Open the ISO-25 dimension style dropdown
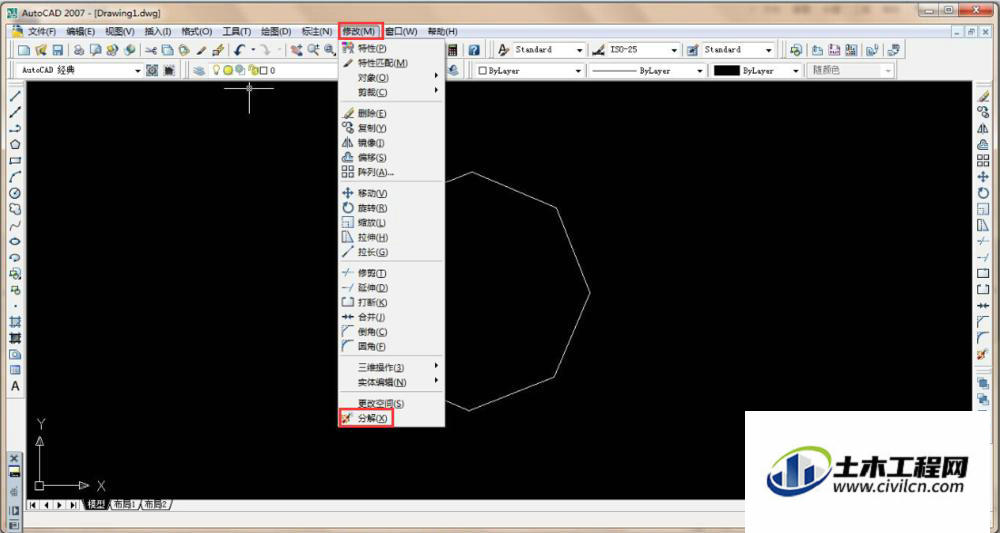The width and height of the screenshot is (1000, 533). pos(673,50)
